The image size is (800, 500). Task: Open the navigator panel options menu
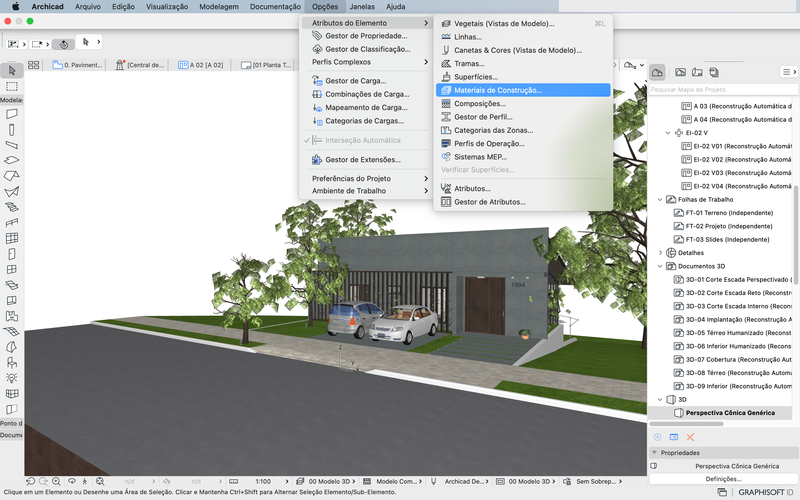789,72
